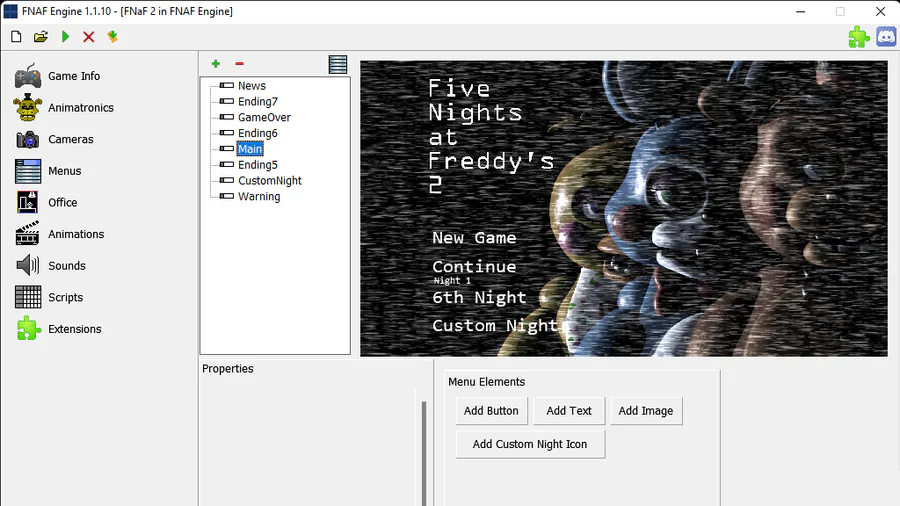Click the Properties panel scrollbar
The width and height of the screenshot is (900, 506).
pos(424,453)
